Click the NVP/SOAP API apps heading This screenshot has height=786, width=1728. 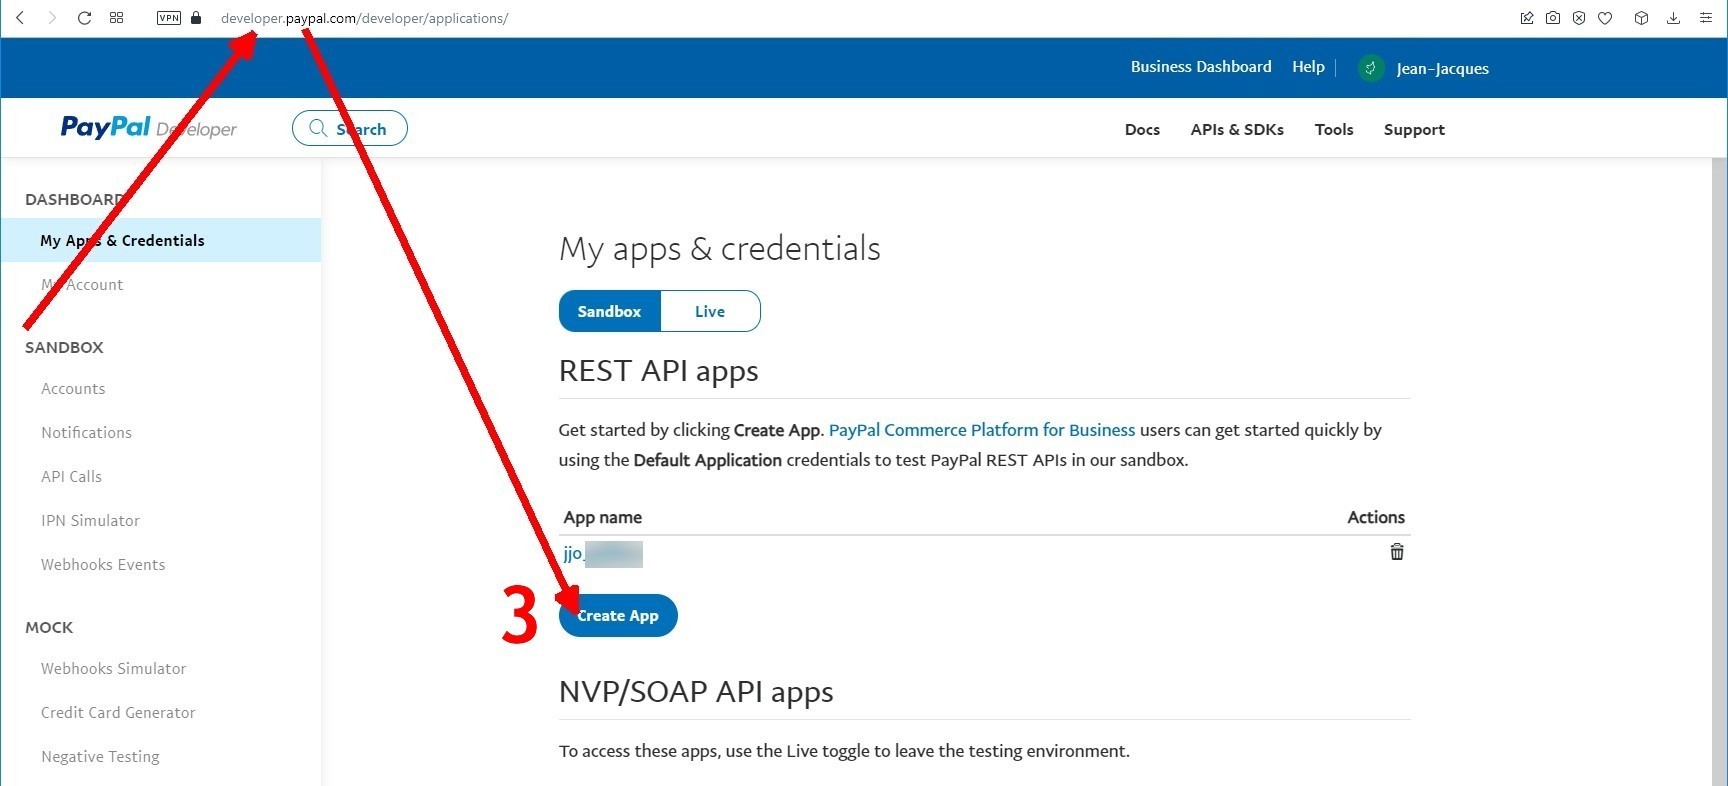point(696,692)
